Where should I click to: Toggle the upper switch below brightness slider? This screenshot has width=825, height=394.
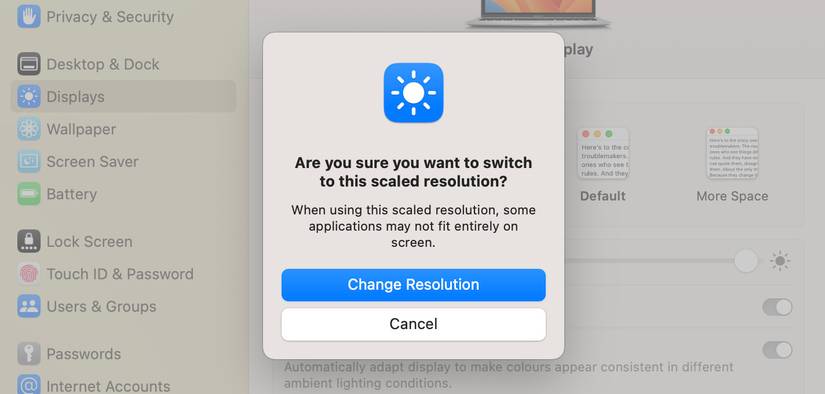tap(777, 307)
